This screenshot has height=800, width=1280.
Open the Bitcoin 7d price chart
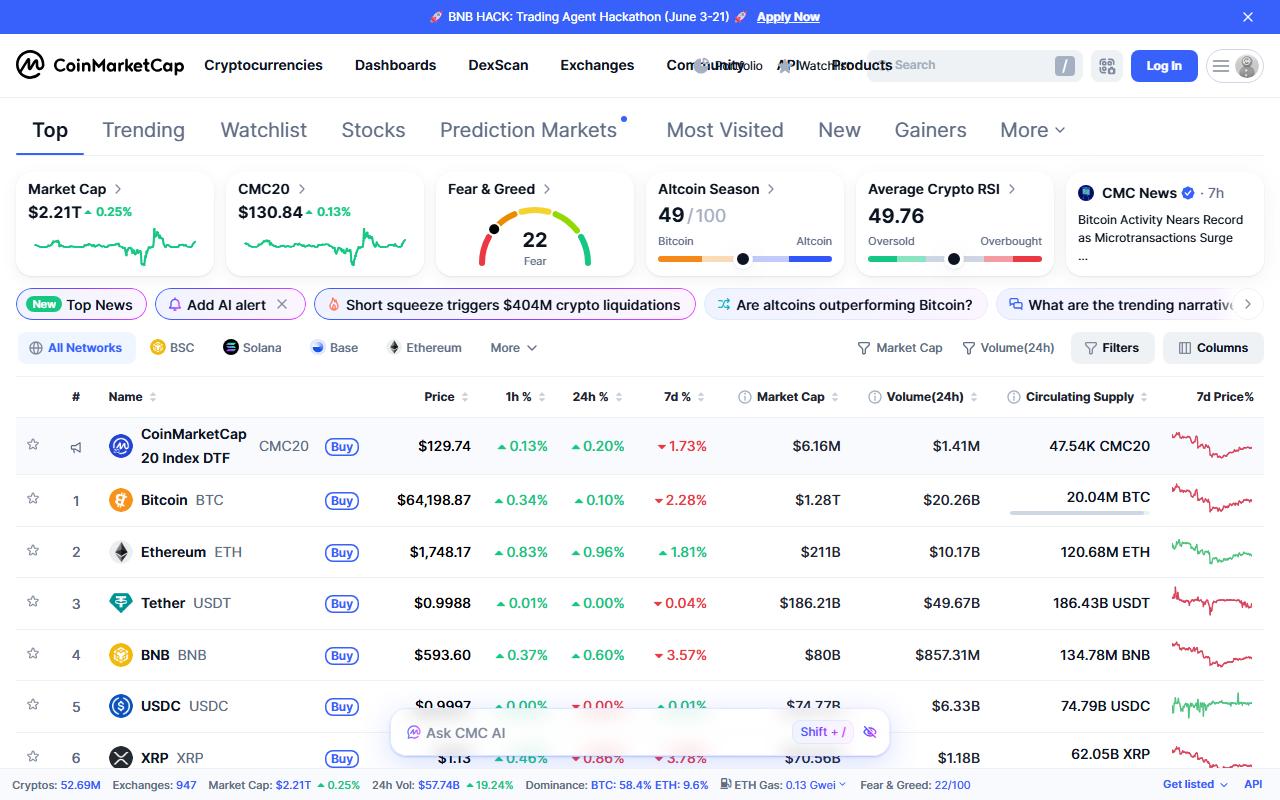tap(1211, 497)
